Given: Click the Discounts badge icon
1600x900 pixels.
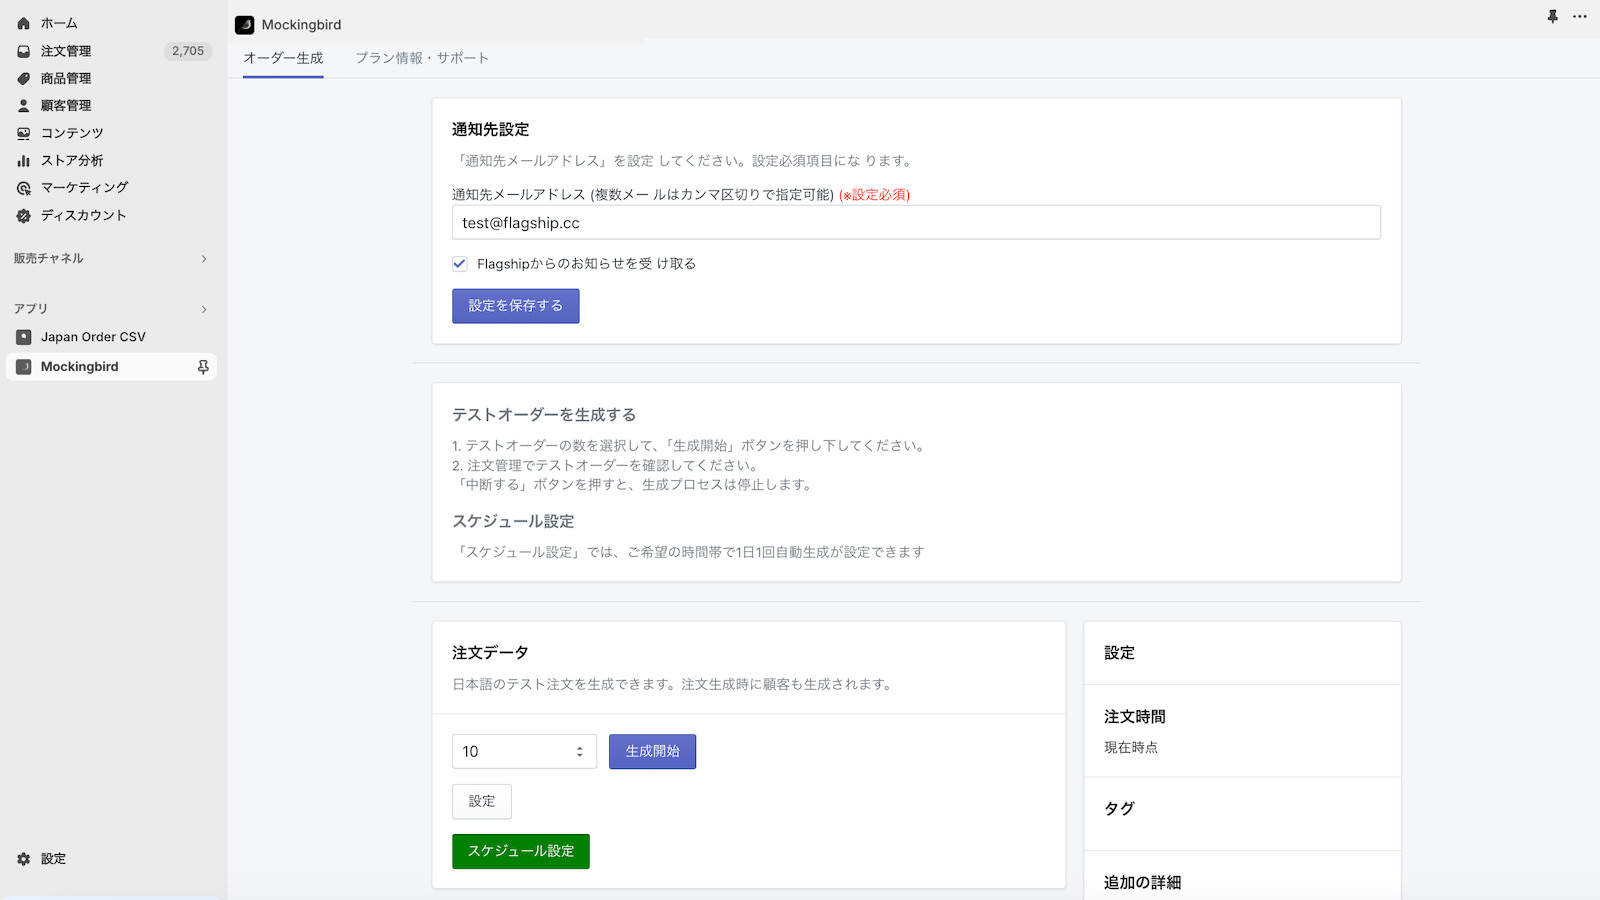Looking at the screenshot, I should click(24, 215).
